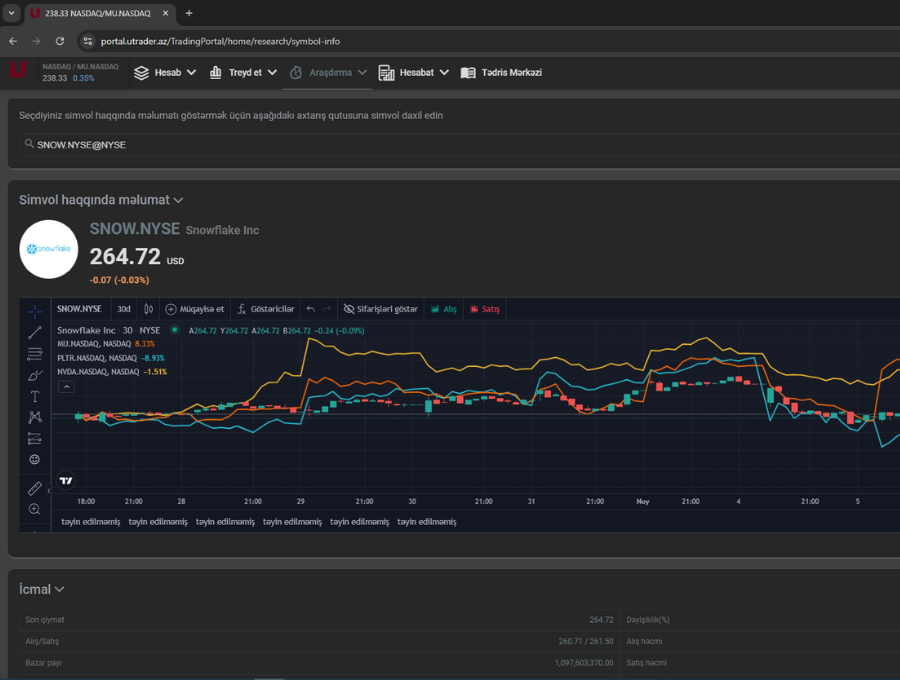Open the 30d interval dropdown

(124, 309)
